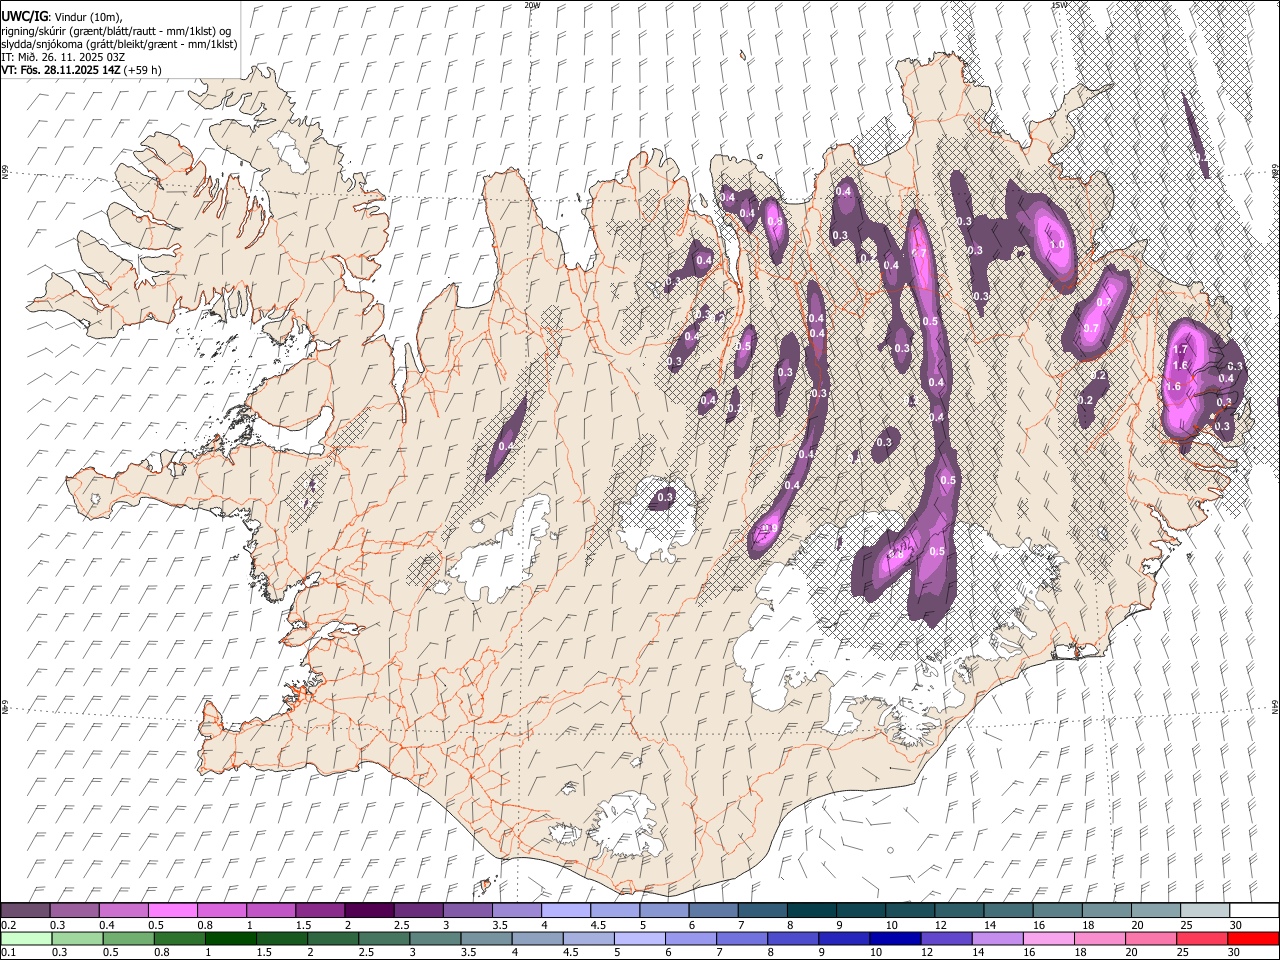Select the hot pink 20 swatch, lower legend row
Image resolution: width=1280 pixels, height=960 pixels.
coord(1151,939)
